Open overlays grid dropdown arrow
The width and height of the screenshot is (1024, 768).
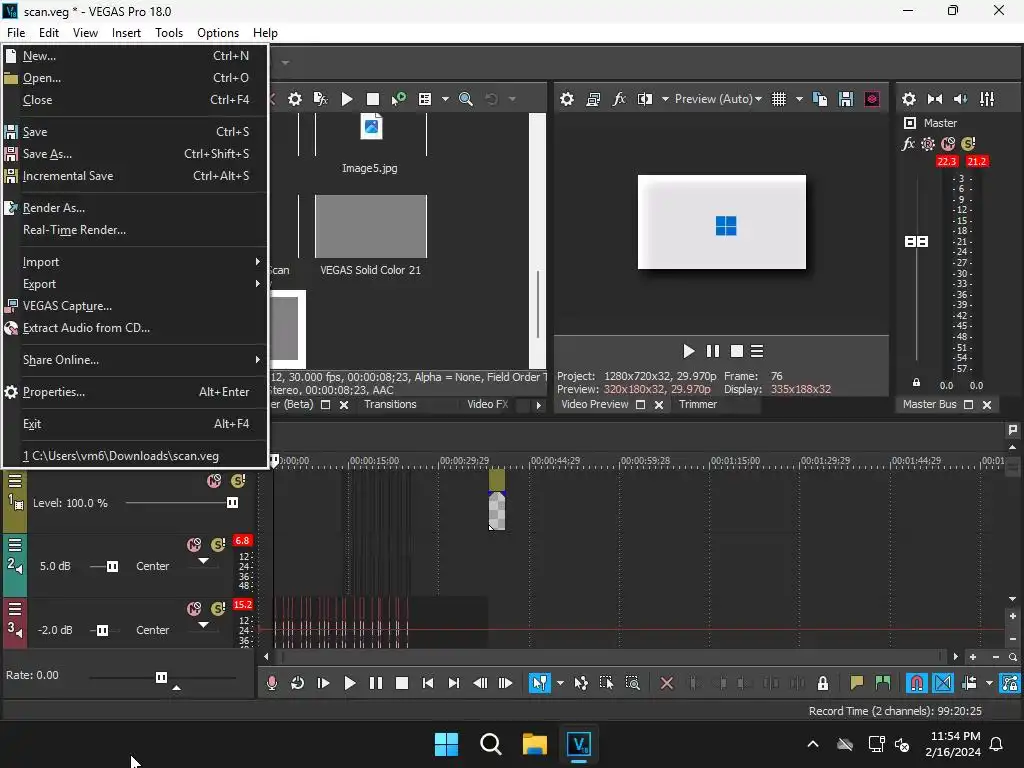tap(799, 99)
